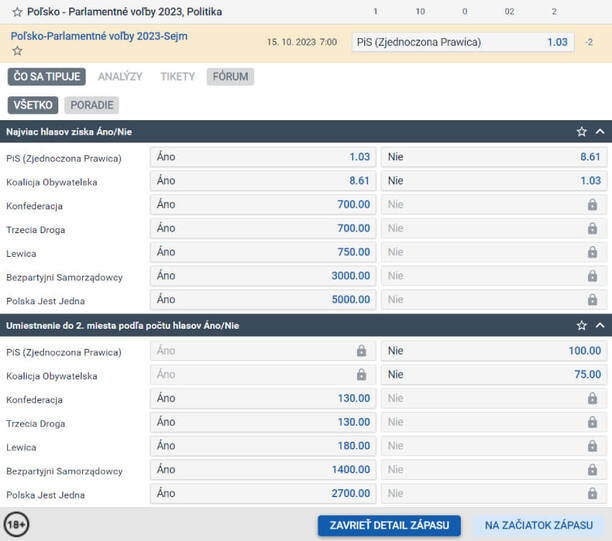The height and width of the screenshot is (541, 612).
Task: Bet Áno 700.00 on Trzecia Droga winner
Action: click(x=263, y=228)
